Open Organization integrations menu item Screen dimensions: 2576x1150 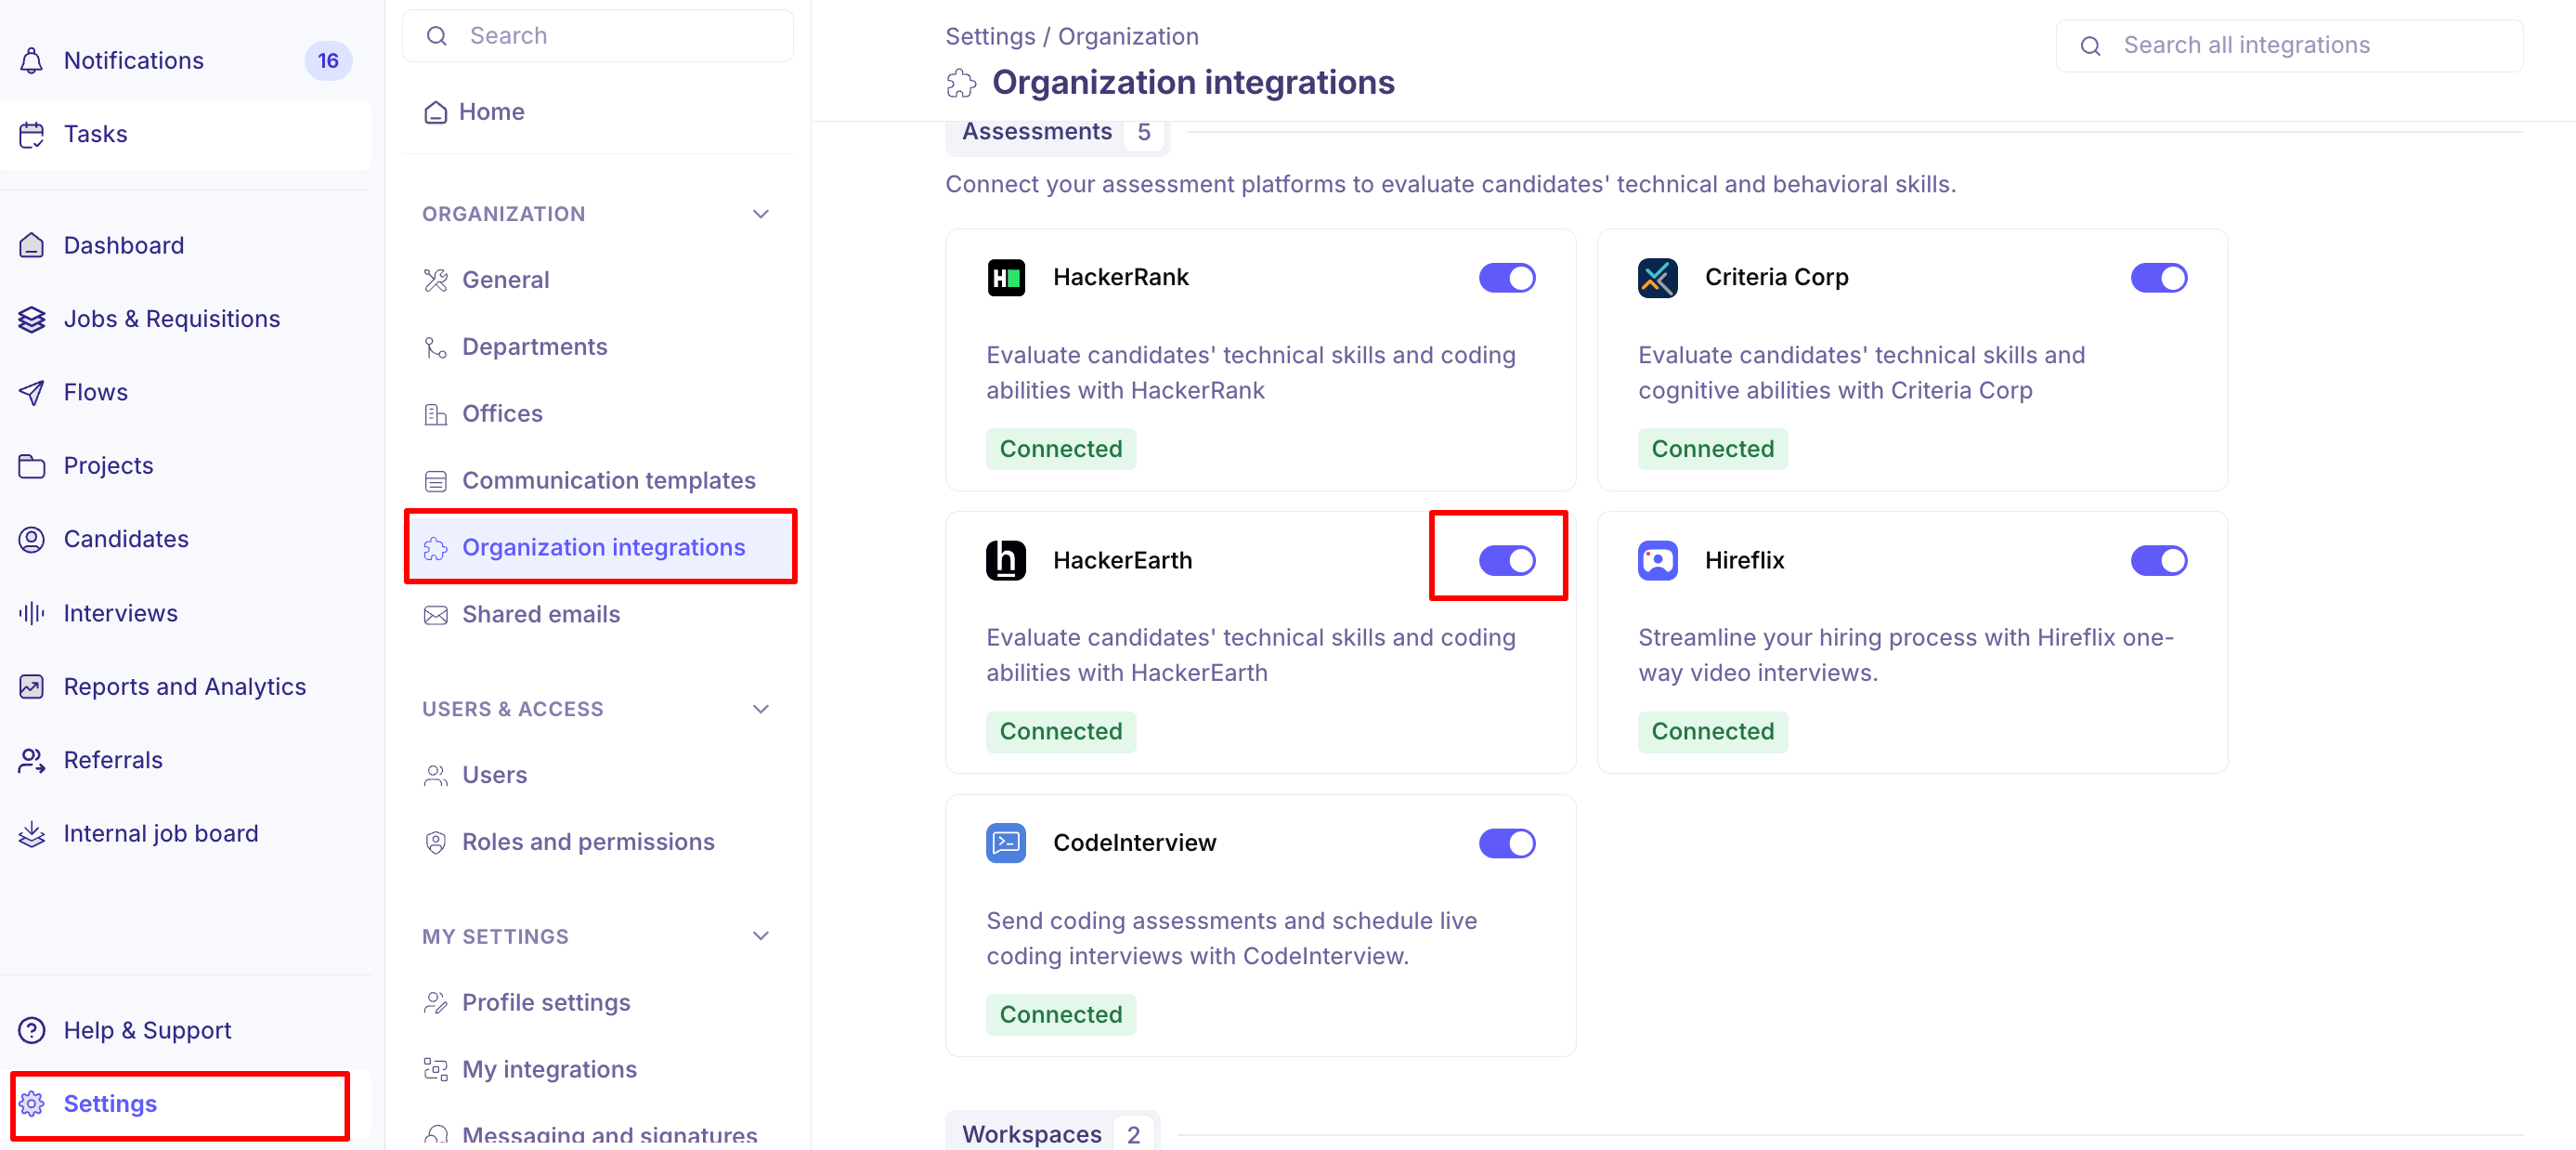pos(599,547)
